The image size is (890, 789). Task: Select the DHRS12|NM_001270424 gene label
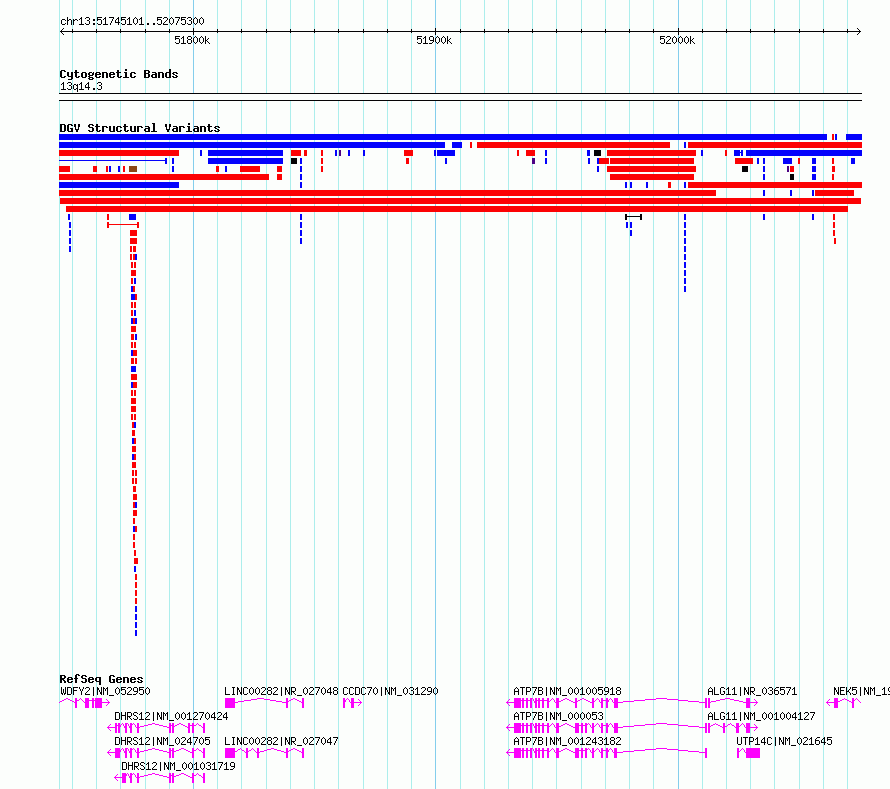click(171, 716)
